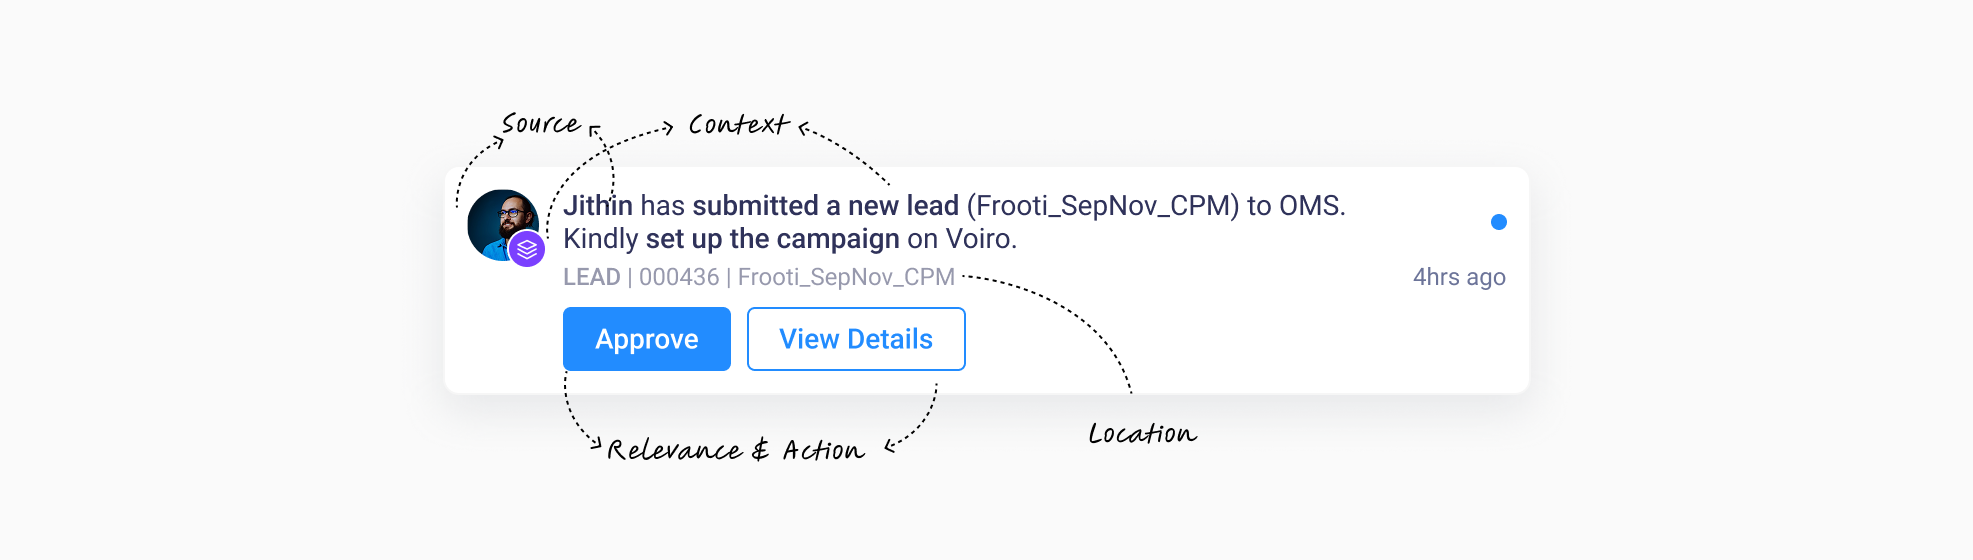Screen dimensions: 1973x560
Task: Click the LEAD label in the metadata line
Action: (592, 277)
